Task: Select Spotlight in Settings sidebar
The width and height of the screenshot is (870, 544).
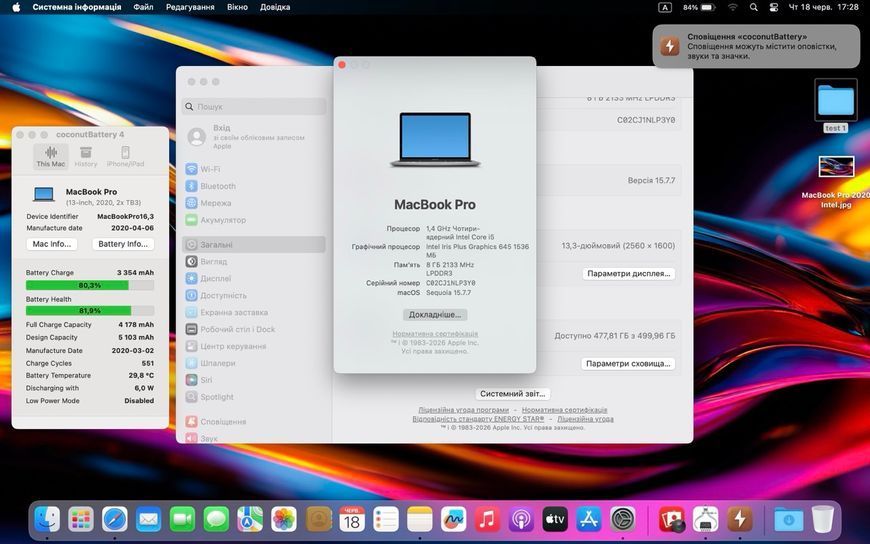Action: [x=254, y=397]
